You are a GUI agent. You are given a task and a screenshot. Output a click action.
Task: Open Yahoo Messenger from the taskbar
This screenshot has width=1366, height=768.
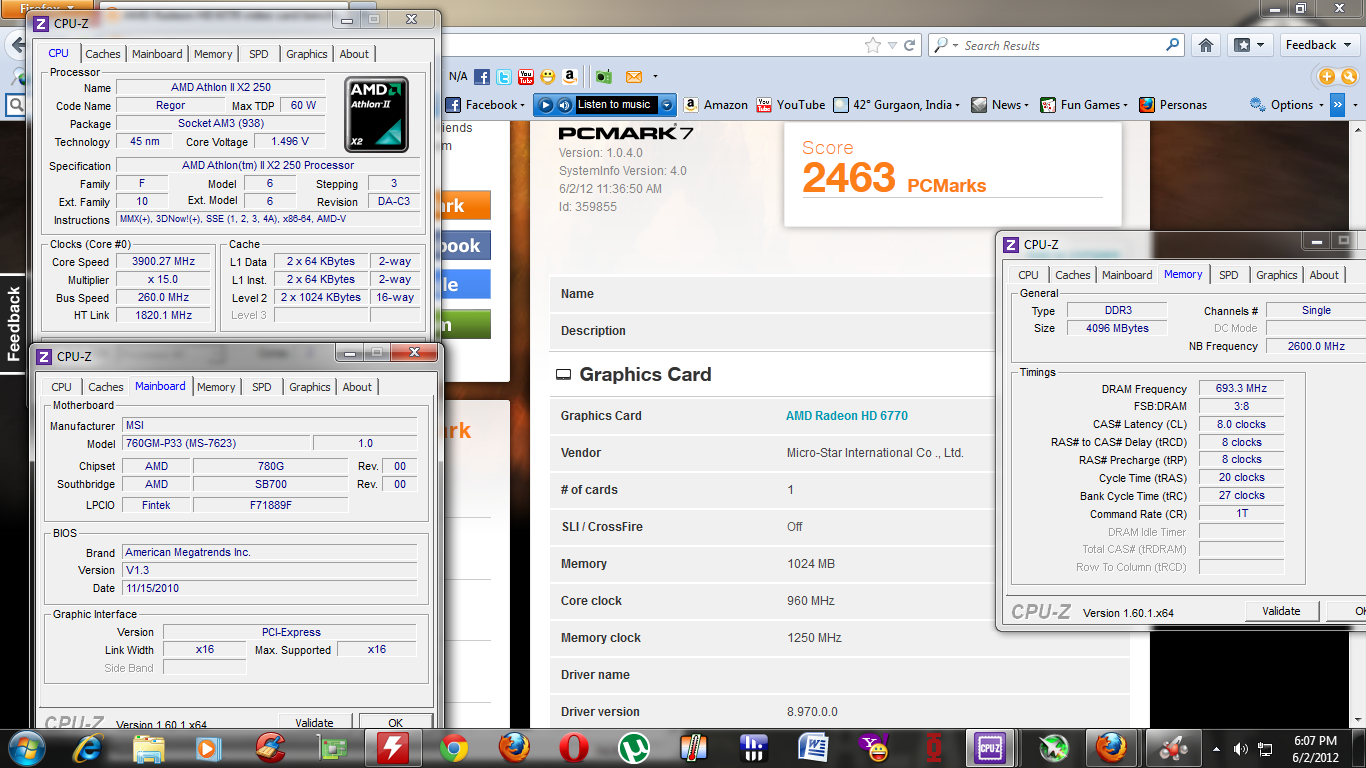(874, 747)
